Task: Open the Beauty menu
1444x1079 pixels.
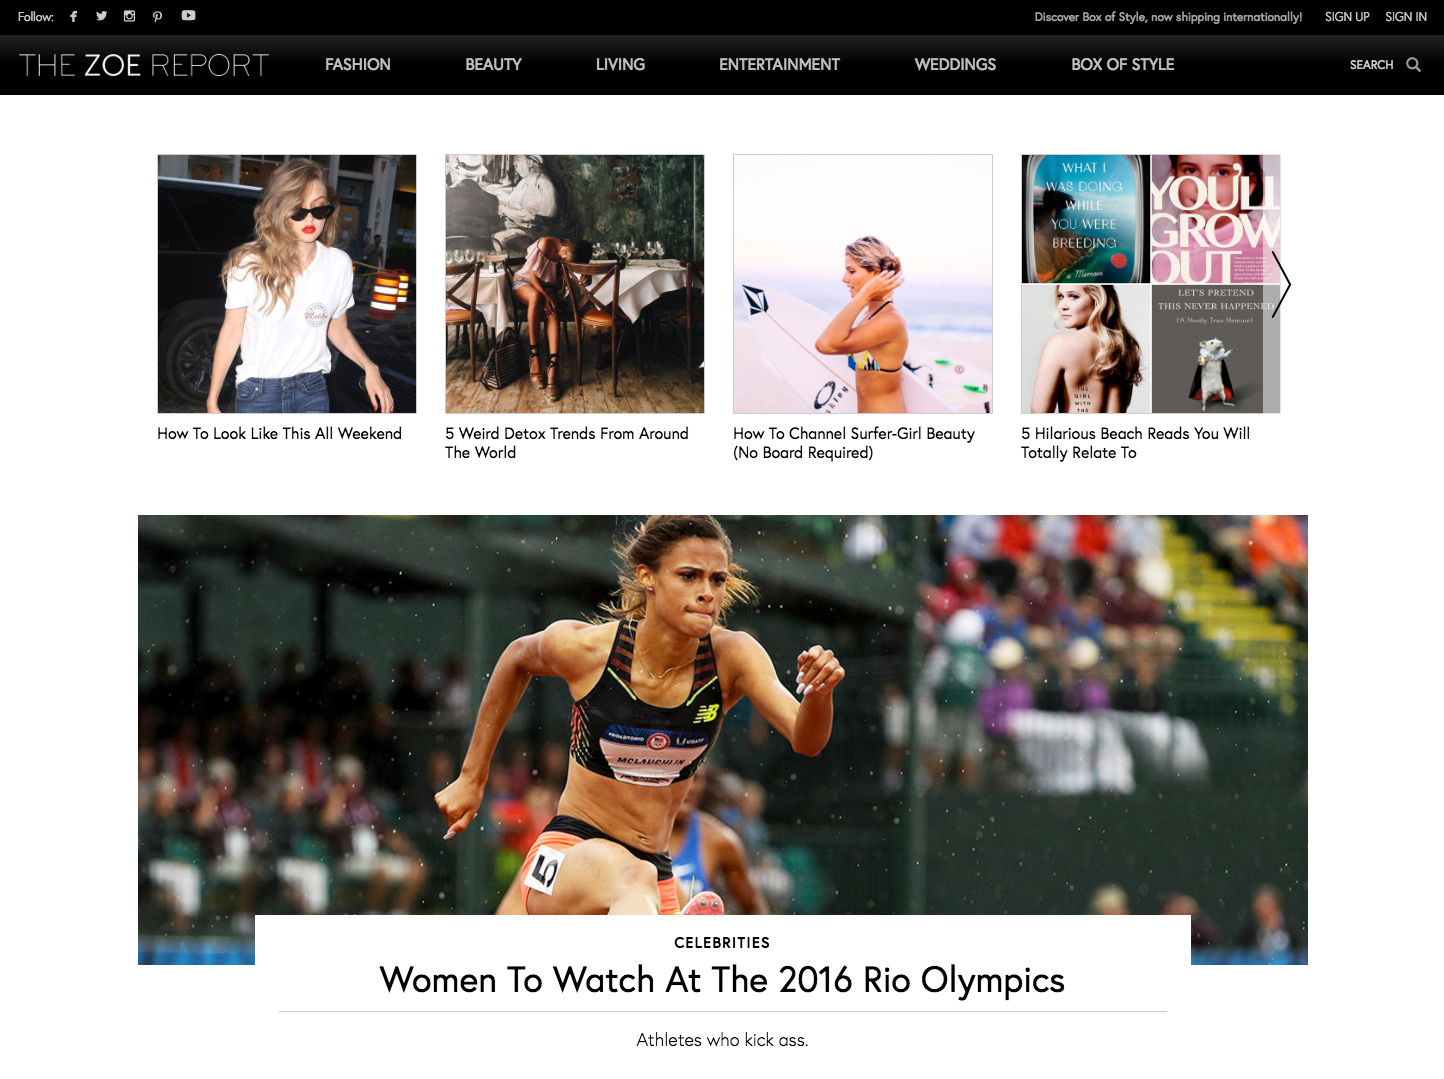Action: pos(493,65)
